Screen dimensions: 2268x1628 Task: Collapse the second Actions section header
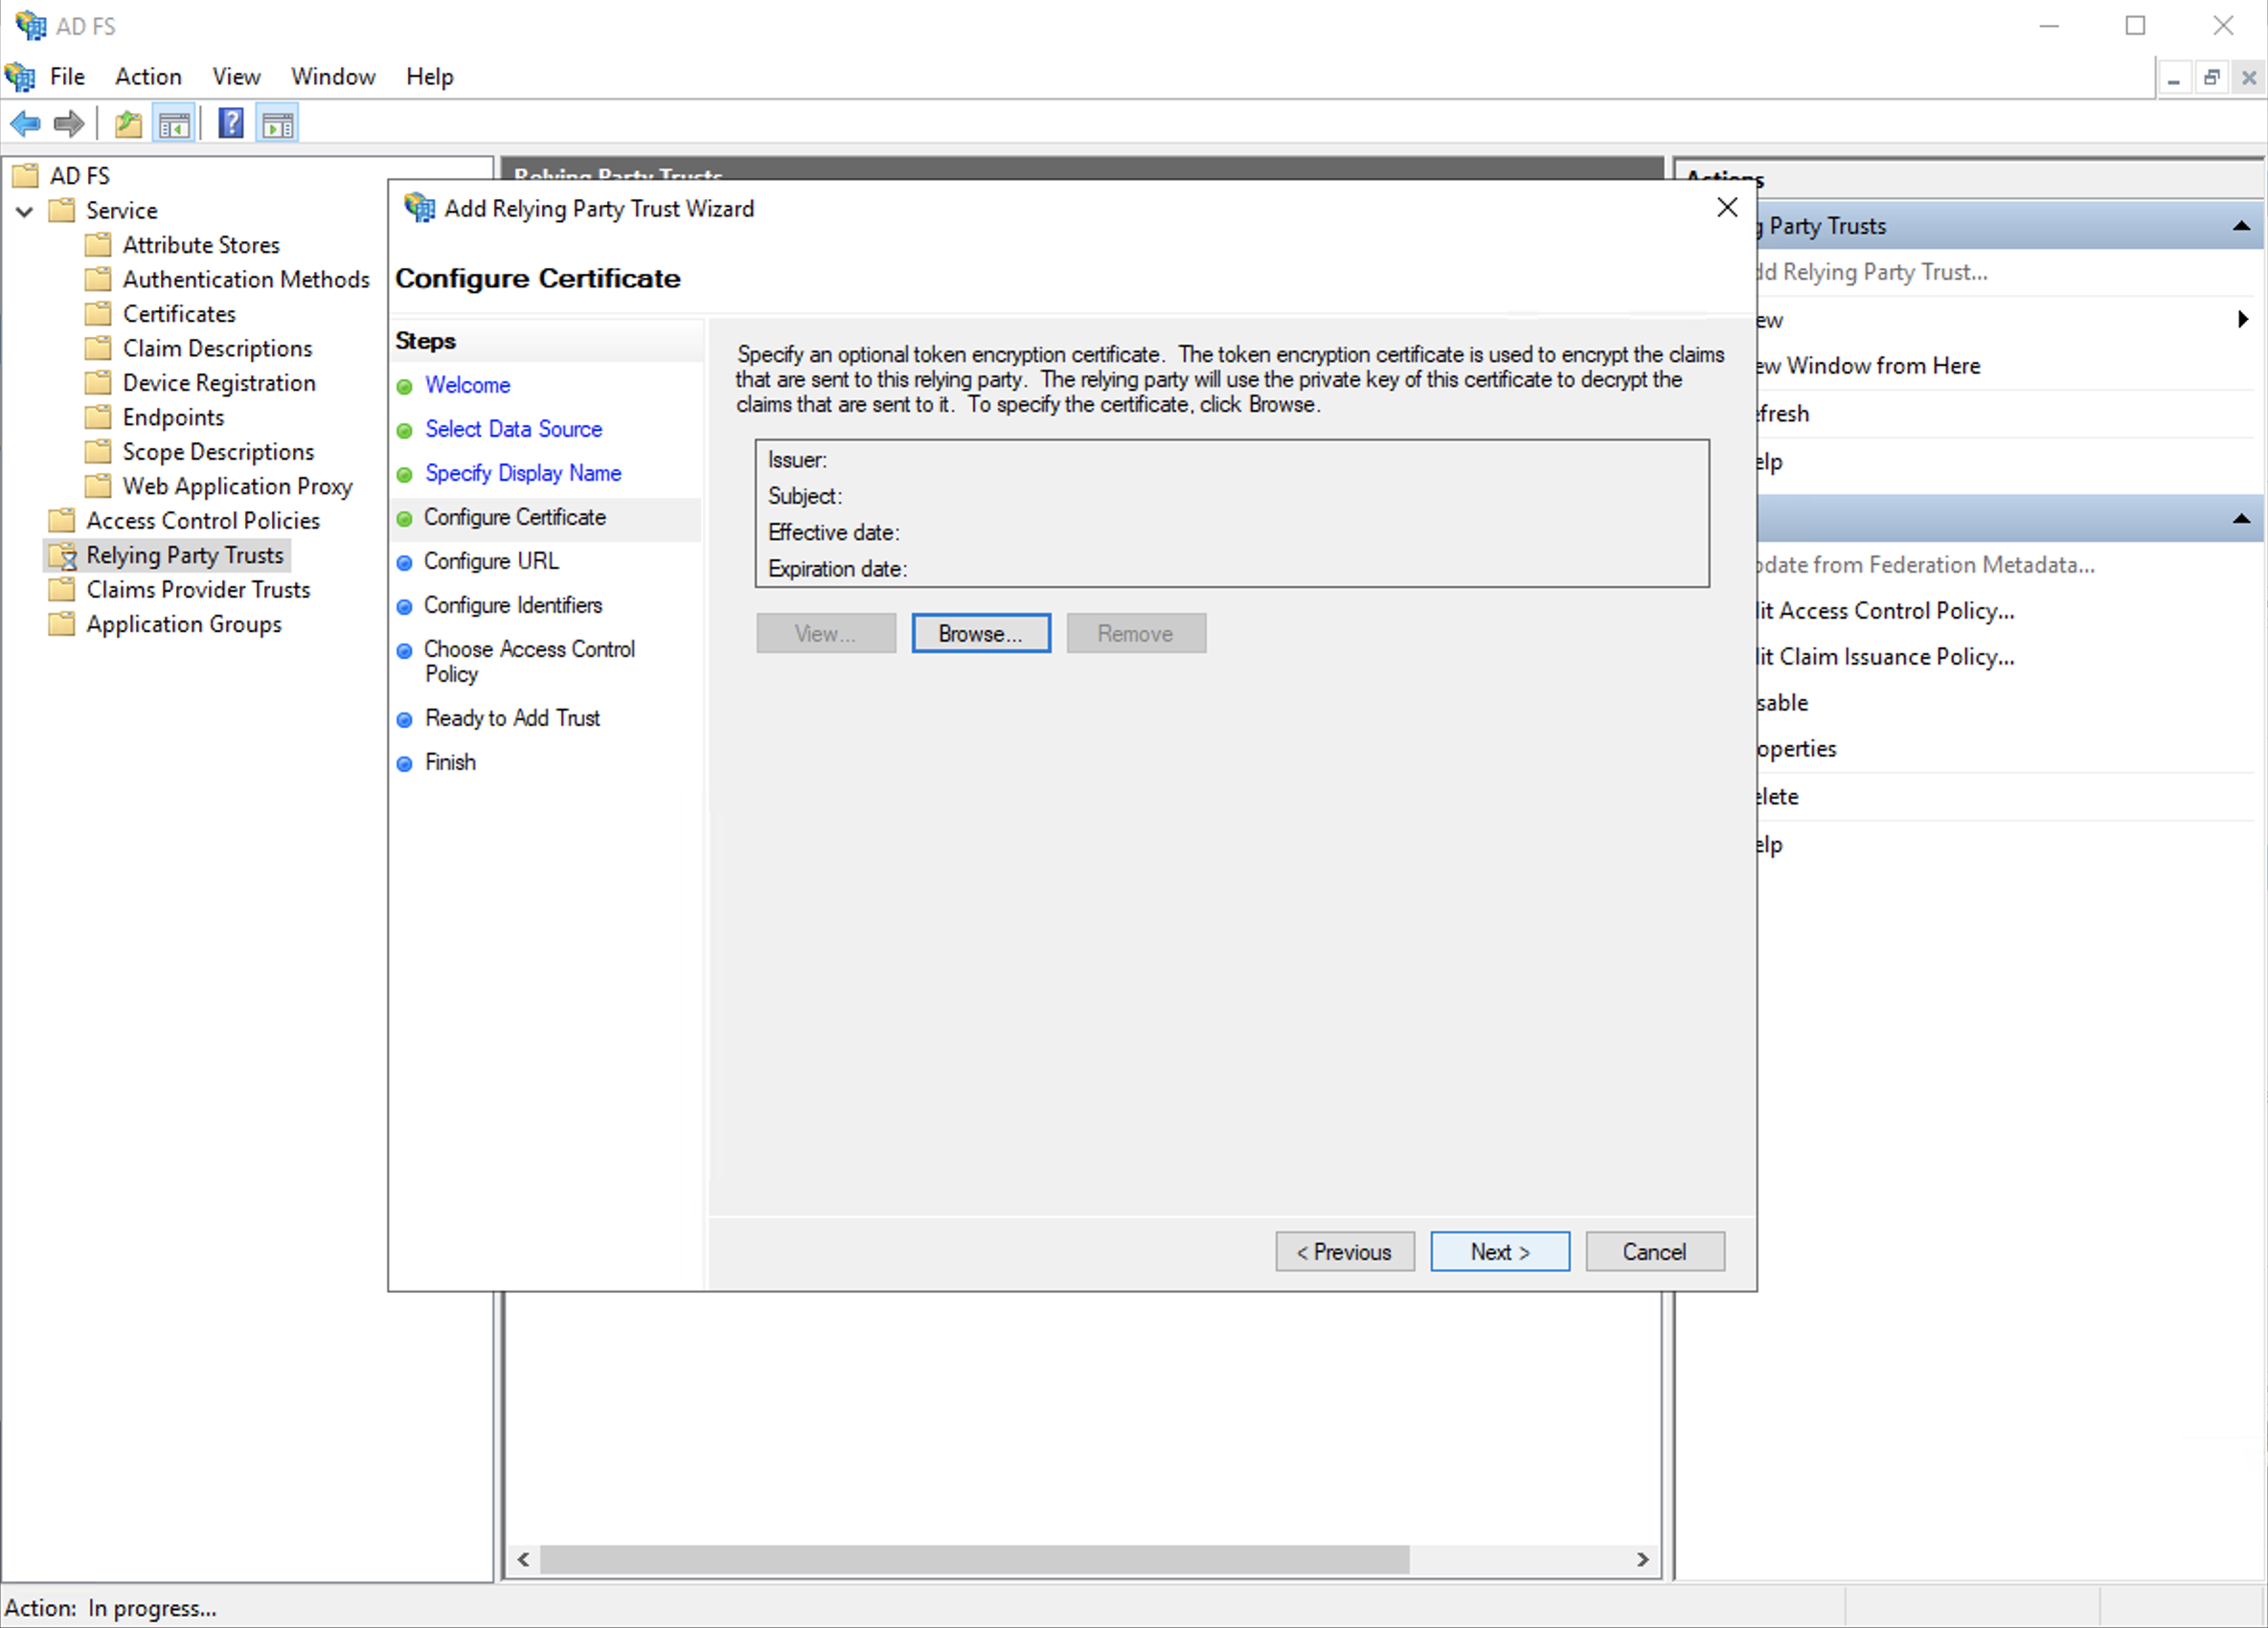coord(2241,518)
